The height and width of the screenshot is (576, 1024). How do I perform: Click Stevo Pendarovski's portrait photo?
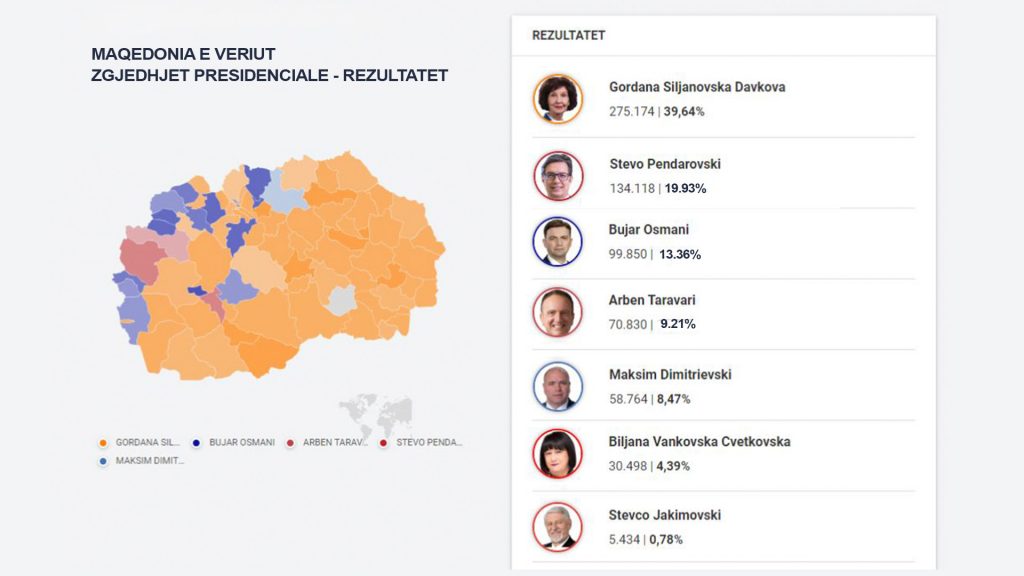(x=558, y=176)
